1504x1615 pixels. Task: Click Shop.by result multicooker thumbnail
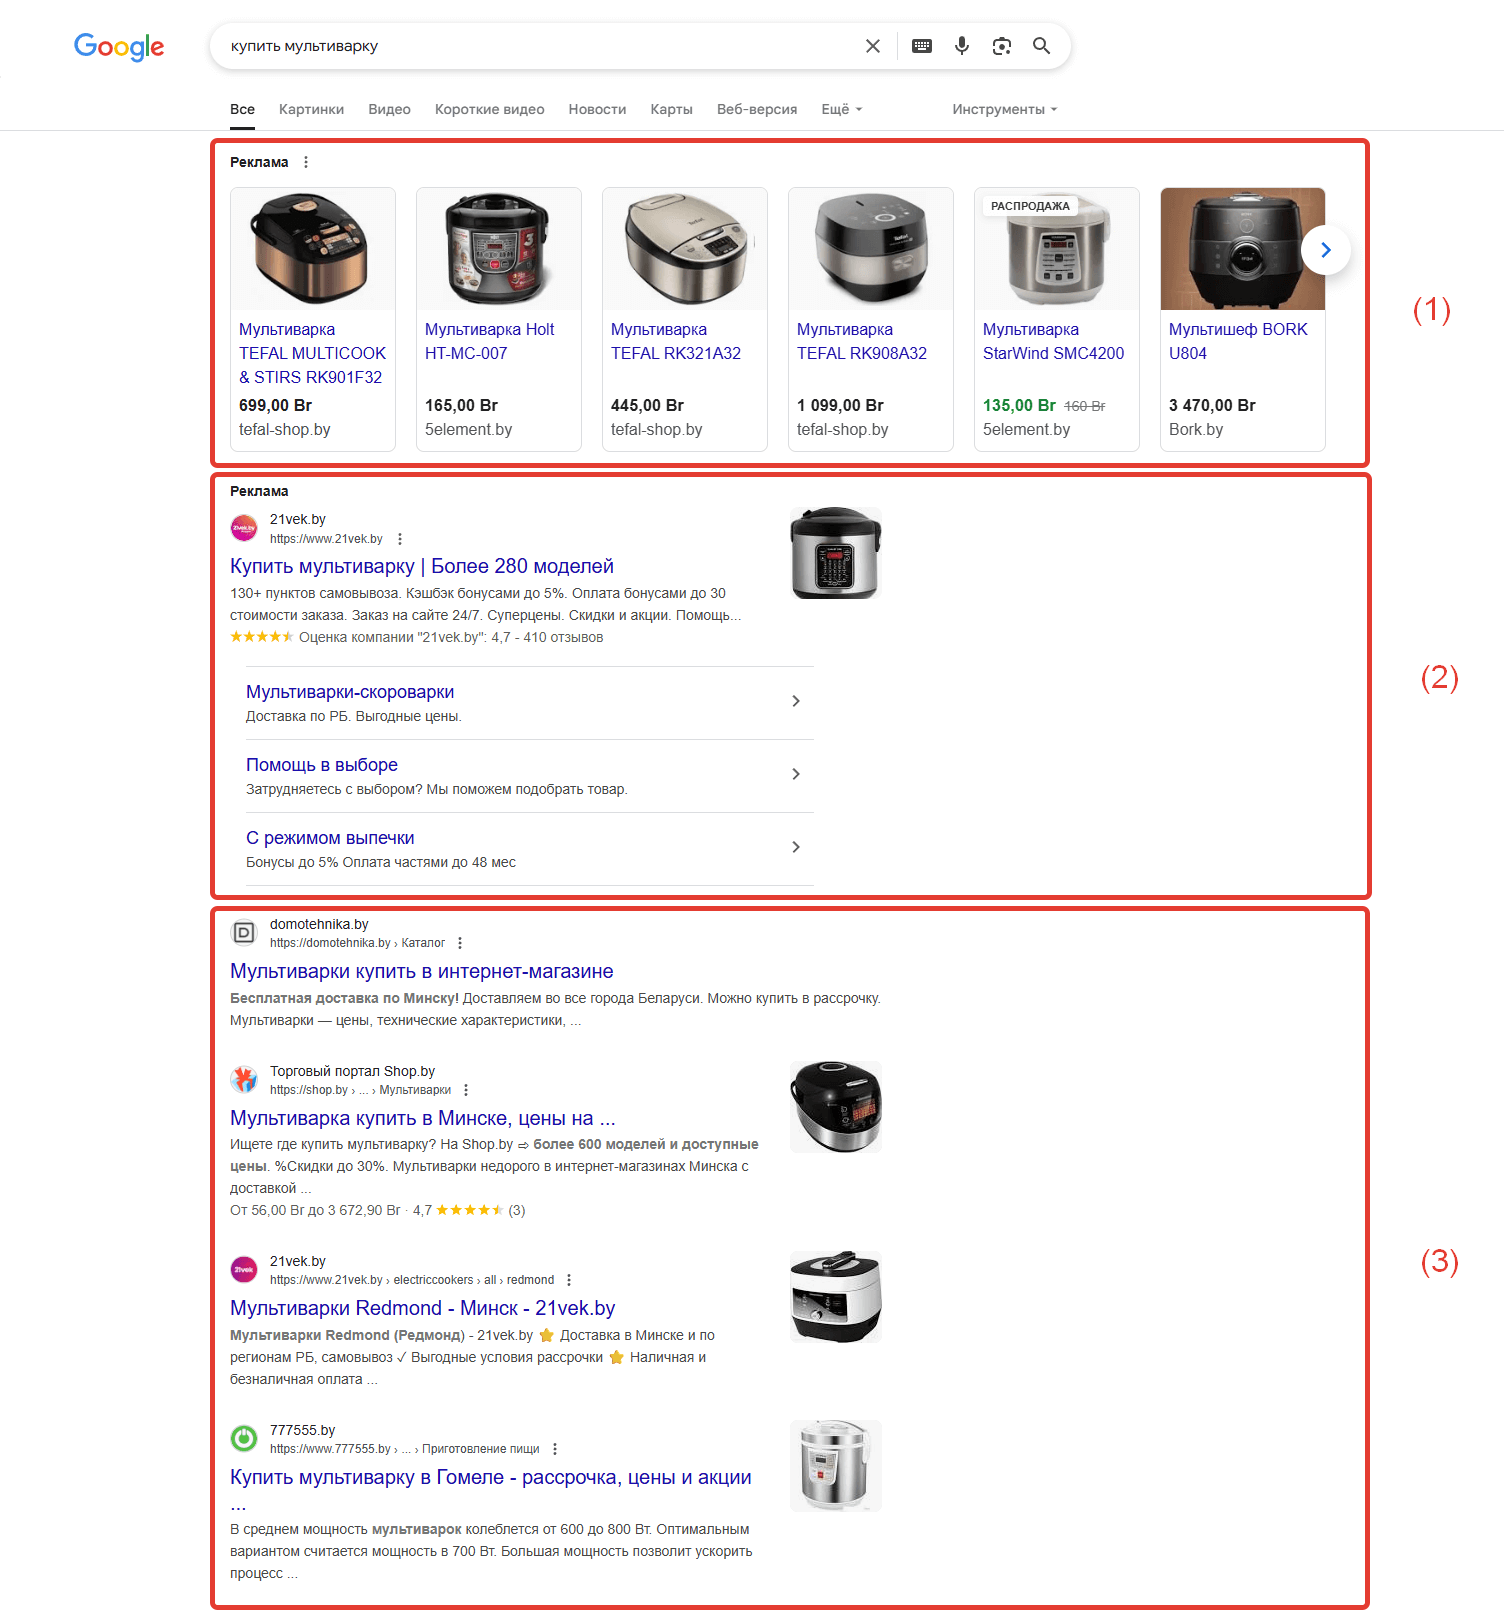836,1107
